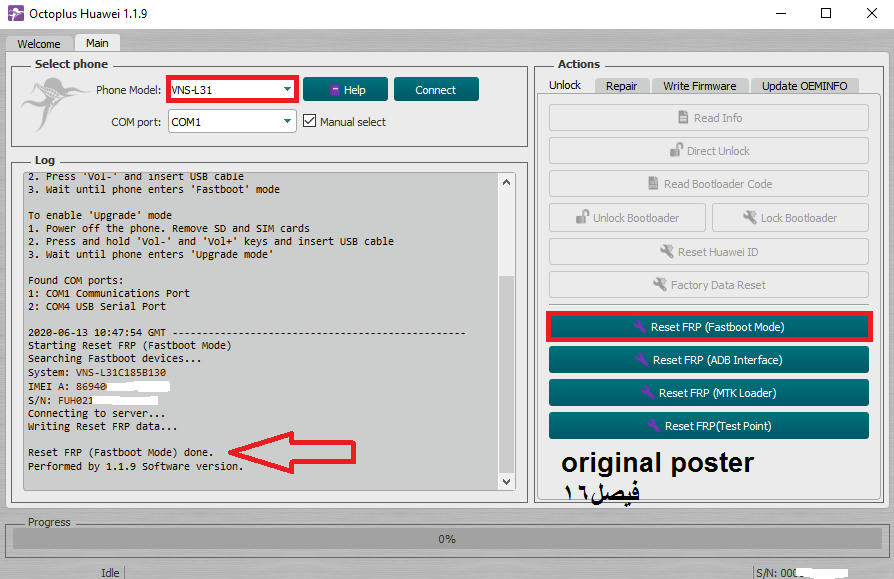Image resolution: width=894 pixels, height=579 pixels.
Task: Click the Idle status bar text
Action: (110, 573)
